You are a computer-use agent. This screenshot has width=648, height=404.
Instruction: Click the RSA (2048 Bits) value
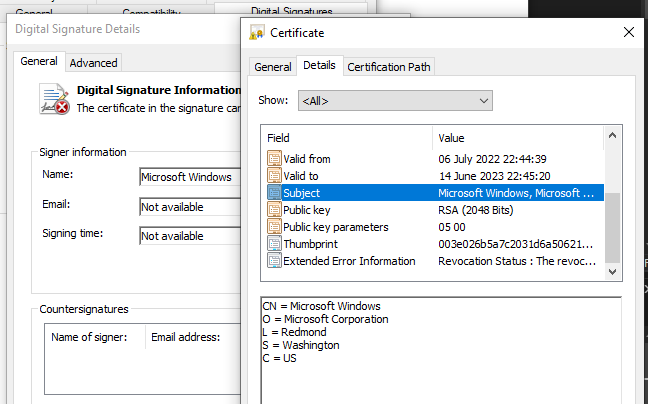pos(476,210)
